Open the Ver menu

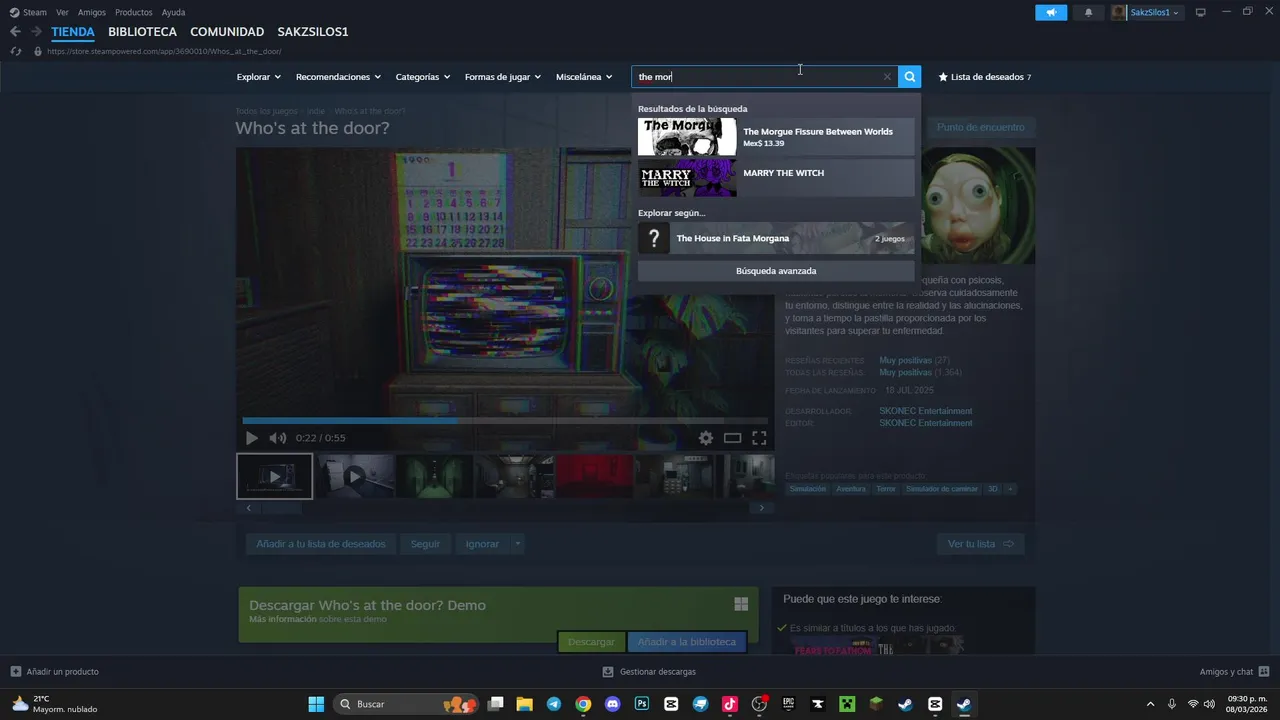[62, 12]
